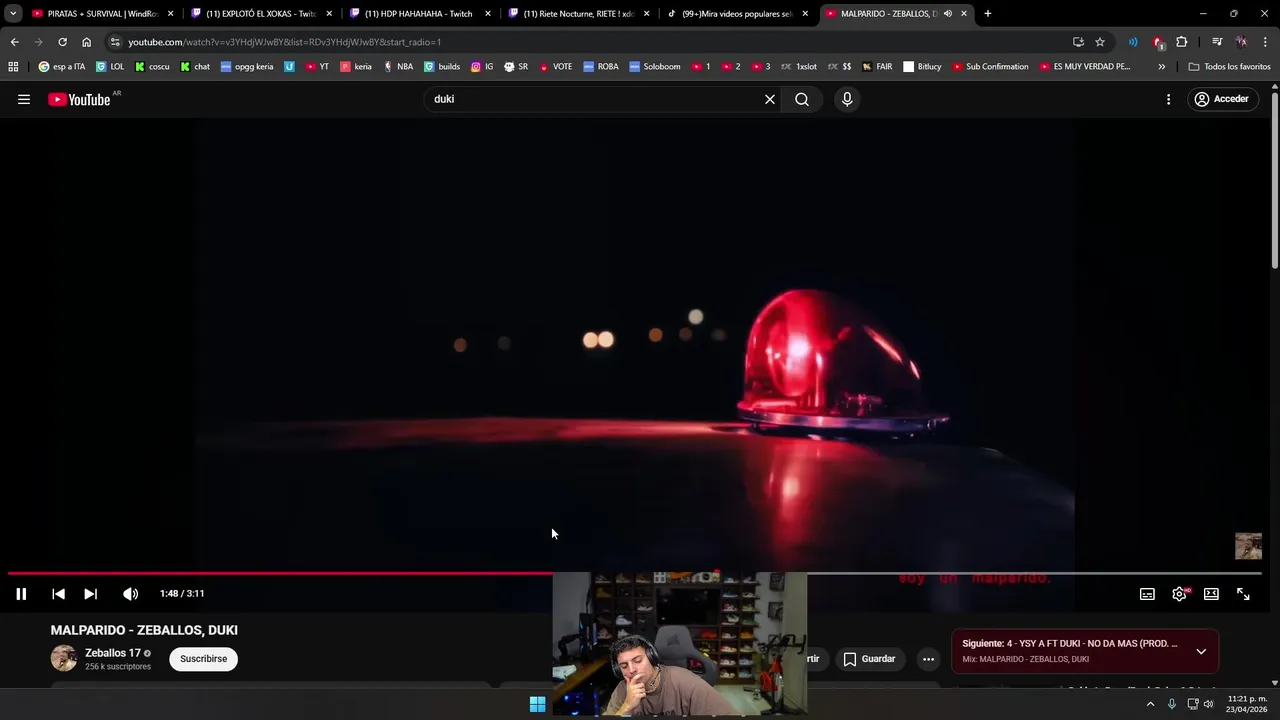Click the Acceder sign-in button
The height and width of the screenshot is (720, 1280).
point(1221,99)
